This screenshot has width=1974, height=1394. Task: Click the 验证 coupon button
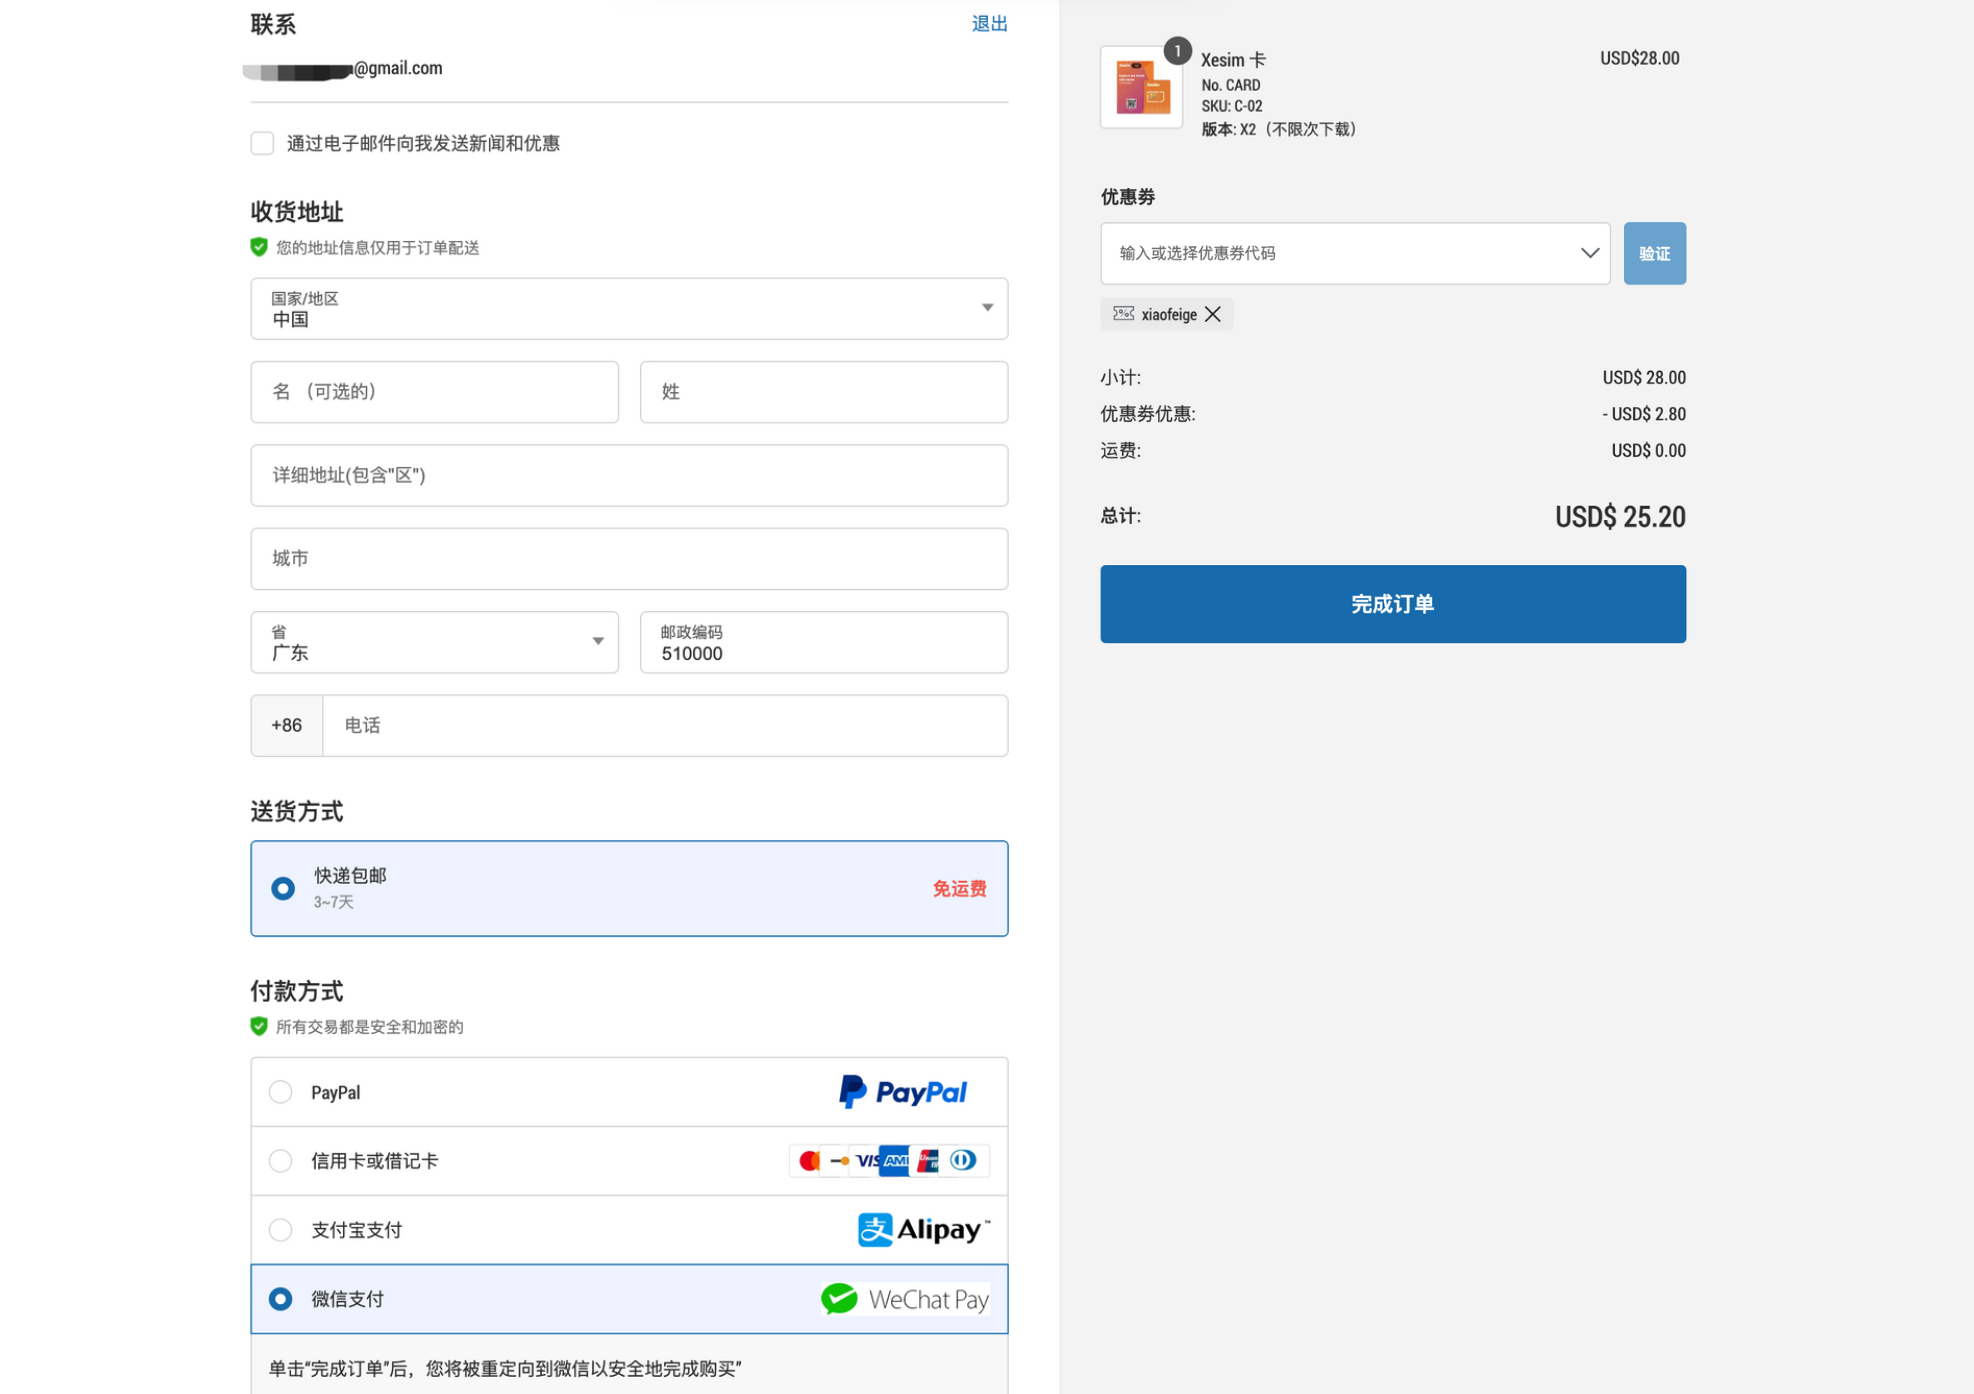pos(1654,253)
